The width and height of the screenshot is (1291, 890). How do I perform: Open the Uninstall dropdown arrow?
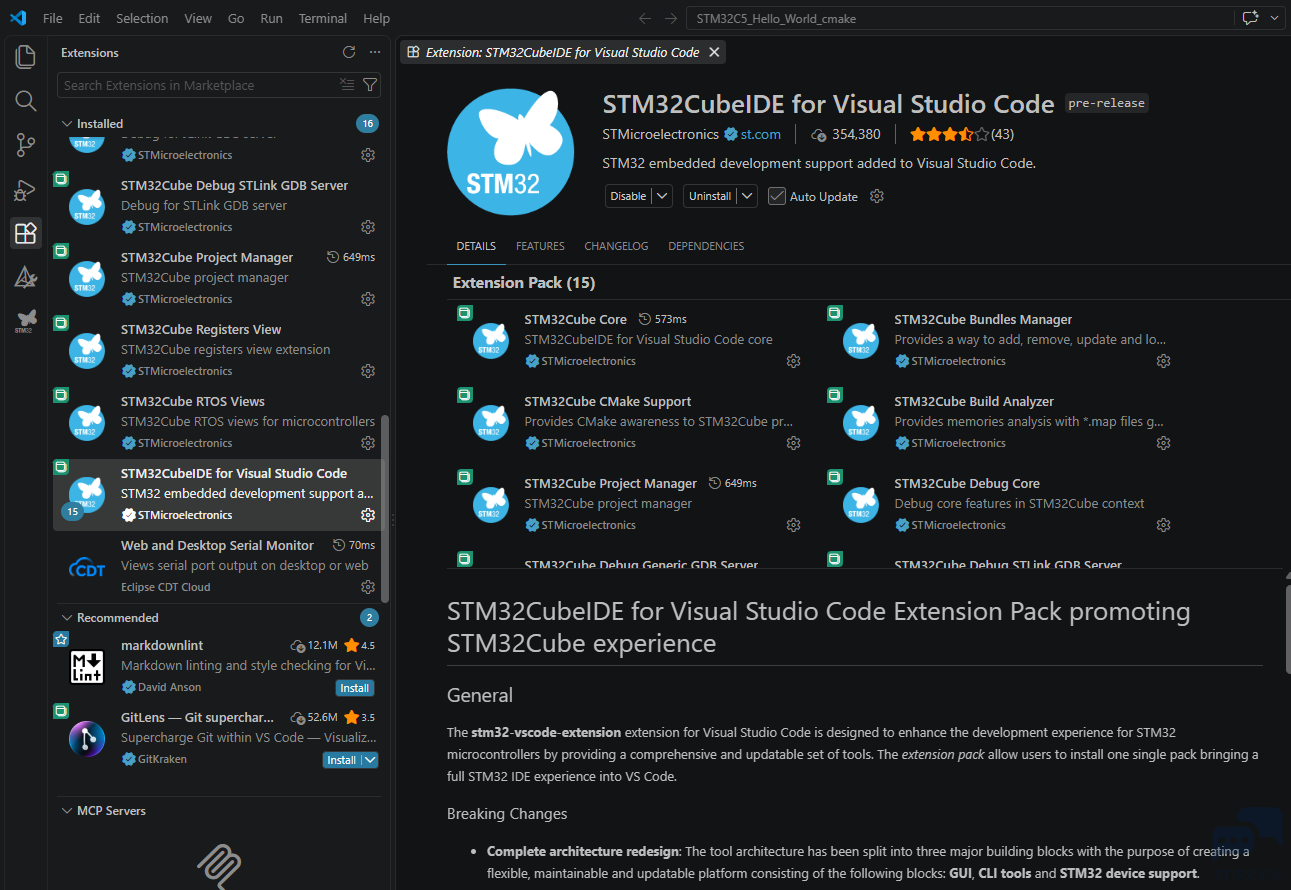tap(747, 196)
